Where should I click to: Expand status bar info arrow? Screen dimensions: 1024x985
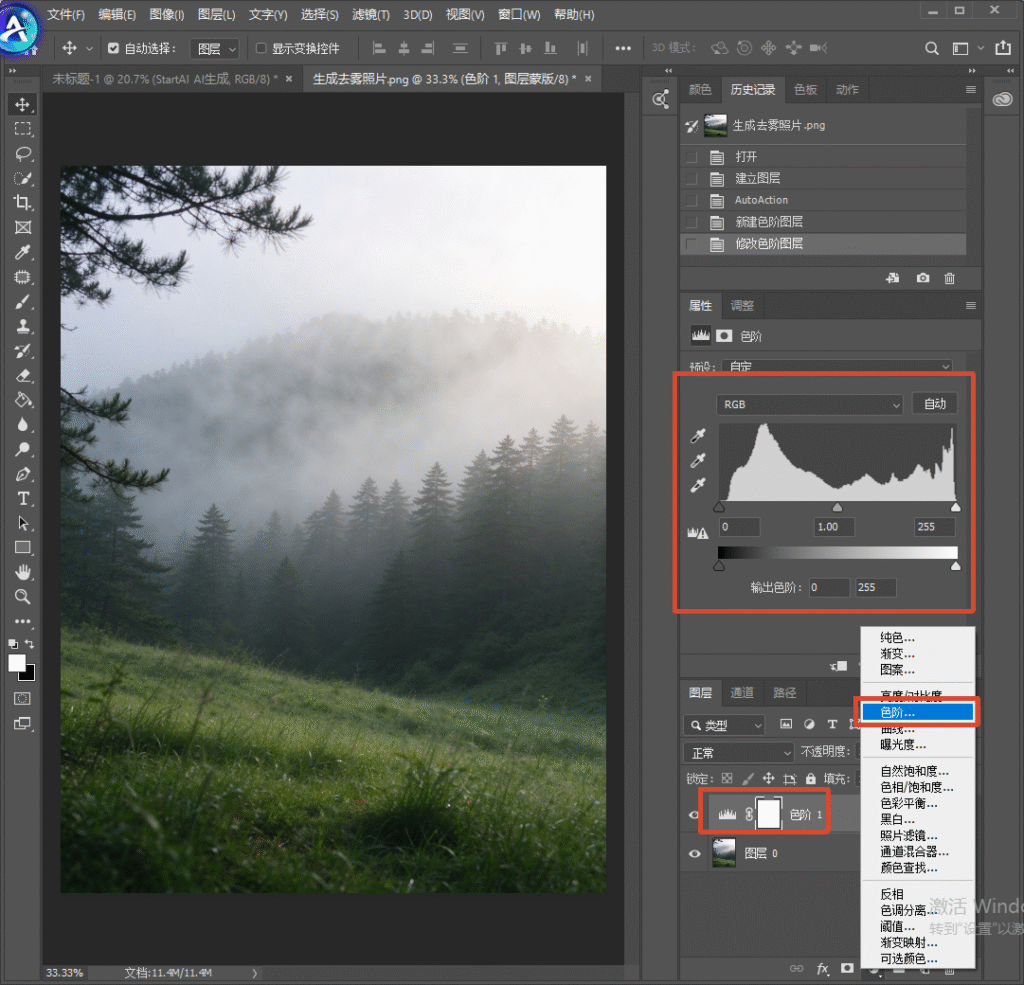(255, 973)
